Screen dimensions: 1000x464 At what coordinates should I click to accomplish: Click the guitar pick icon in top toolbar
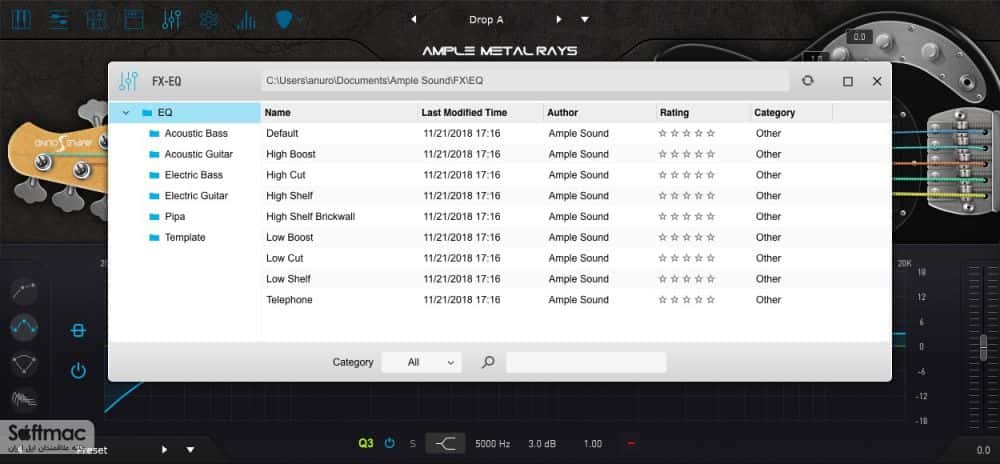284,20
